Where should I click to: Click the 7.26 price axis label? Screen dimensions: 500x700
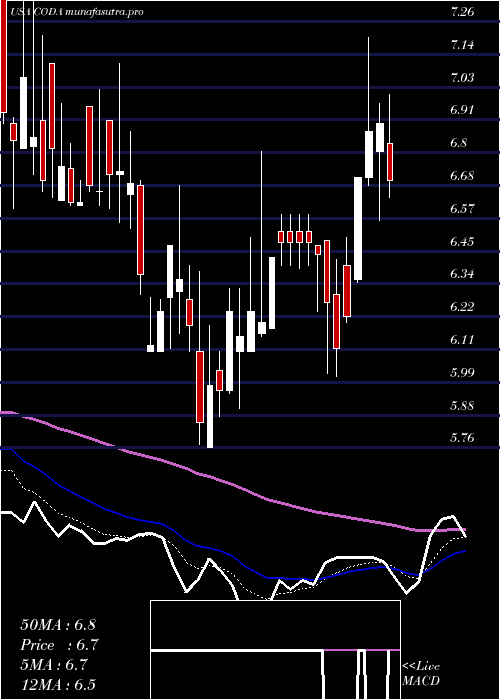pos(462,12)
